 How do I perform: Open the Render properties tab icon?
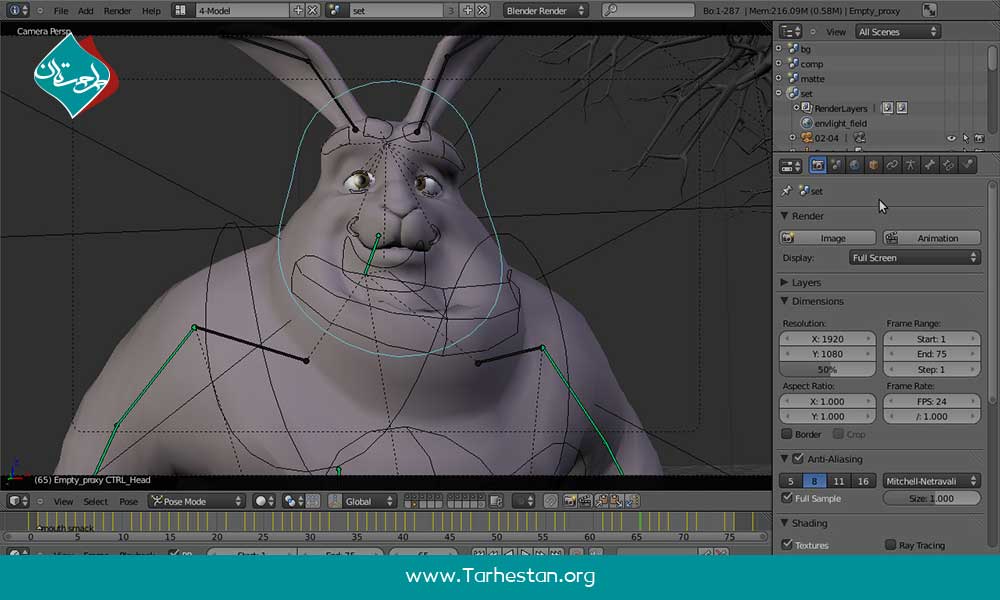tap(817, 166)
